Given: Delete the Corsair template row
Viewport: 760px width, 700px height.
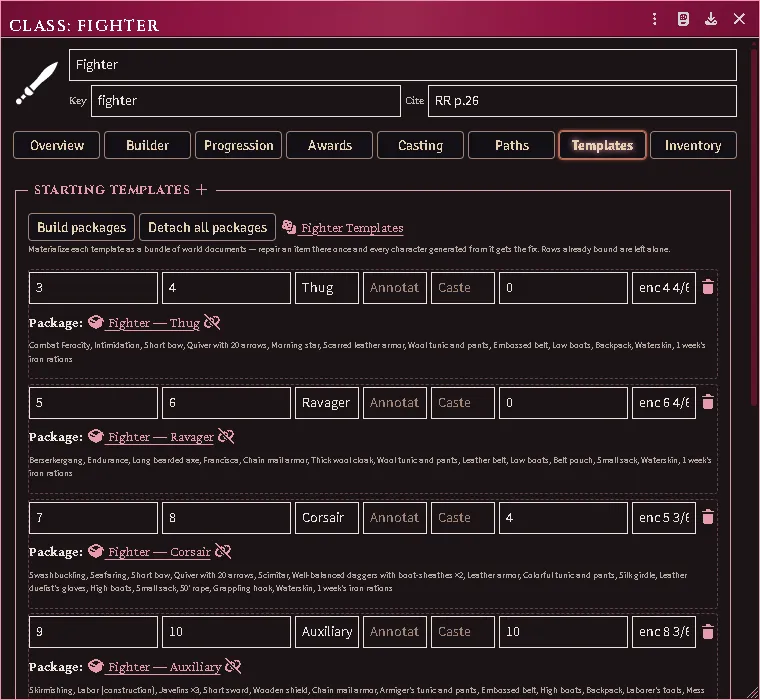Looking at the screenshot, I should [x=708, y=517].
